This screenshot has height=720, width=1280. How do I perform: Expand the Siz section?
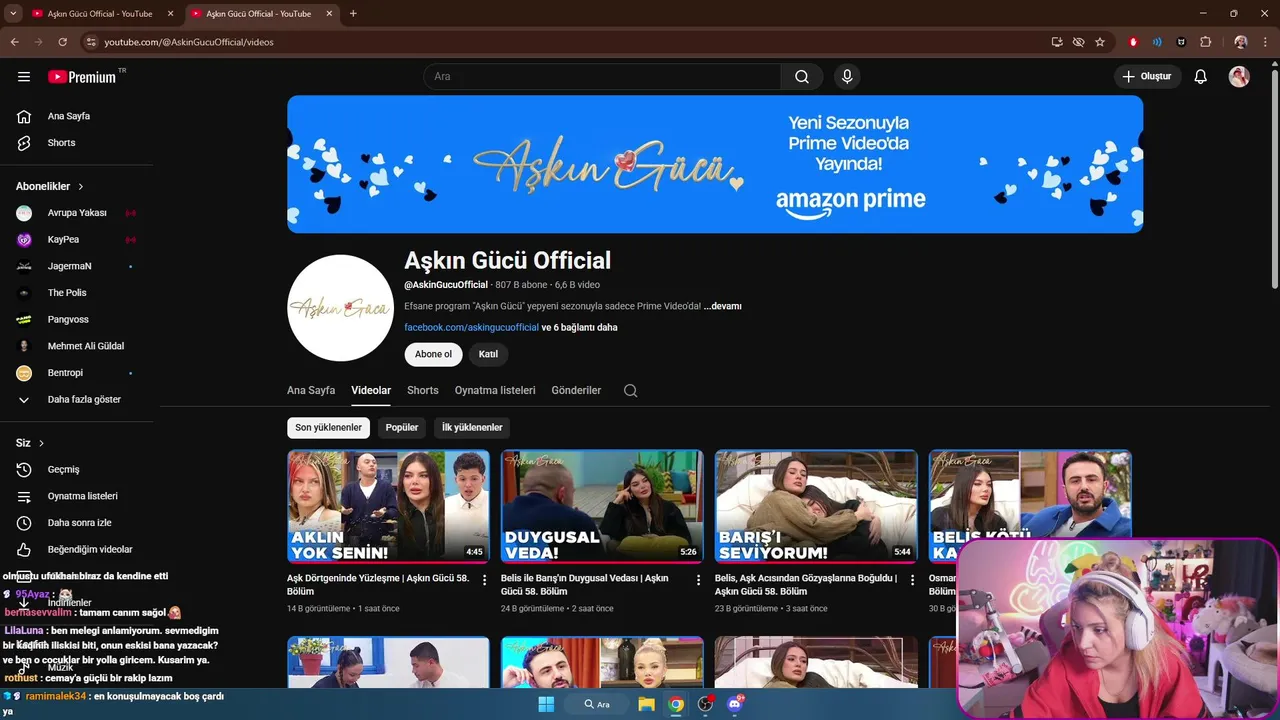click(30, 443)
